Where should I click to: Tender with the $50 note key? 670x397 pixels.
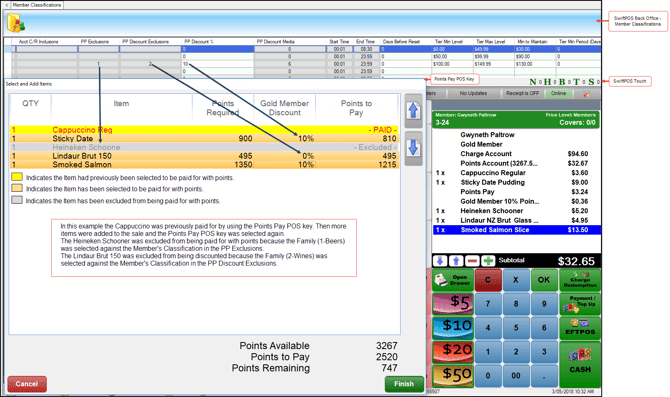tap(453, 376)
